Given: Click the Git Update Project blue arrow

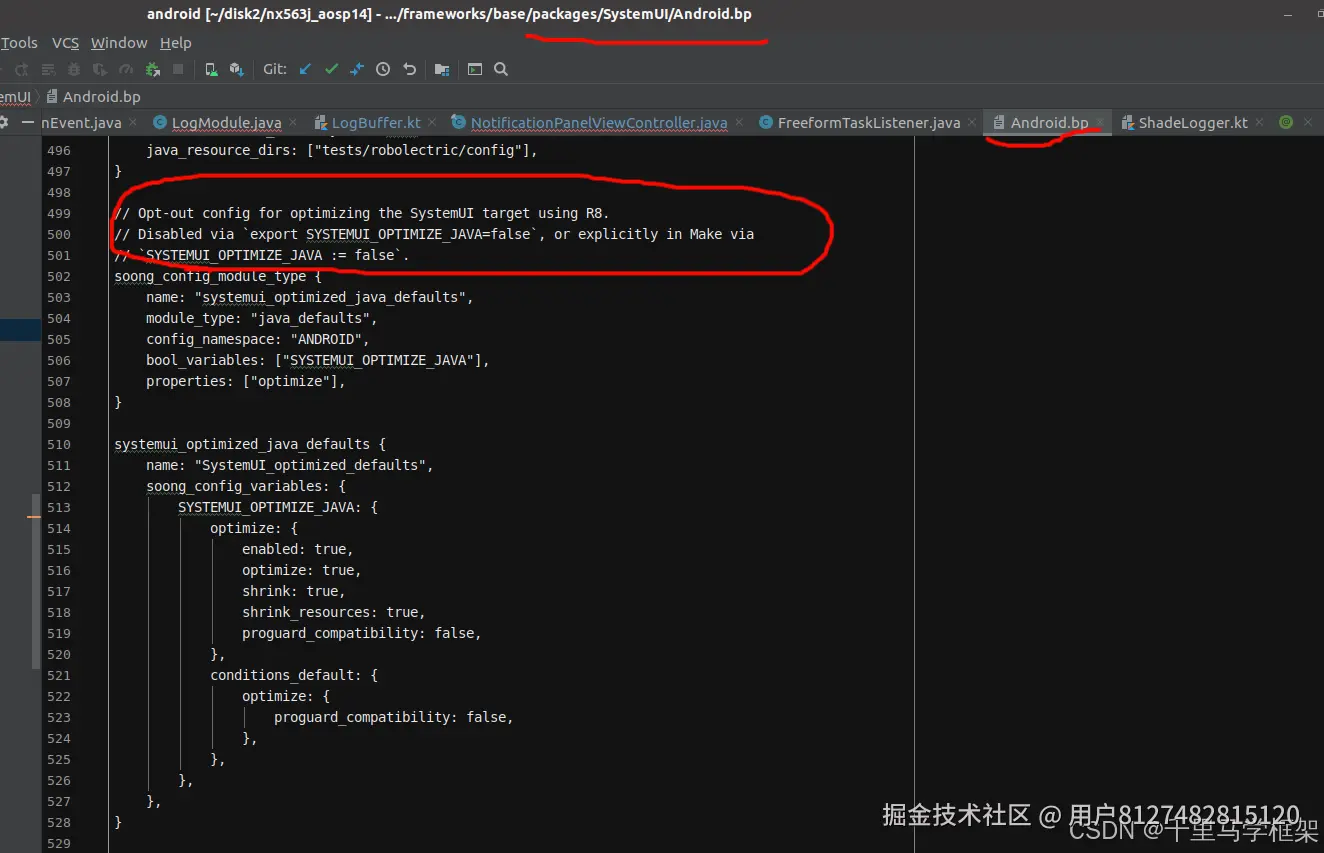Looking at the screenshot, I should click(x=305, y=69).
